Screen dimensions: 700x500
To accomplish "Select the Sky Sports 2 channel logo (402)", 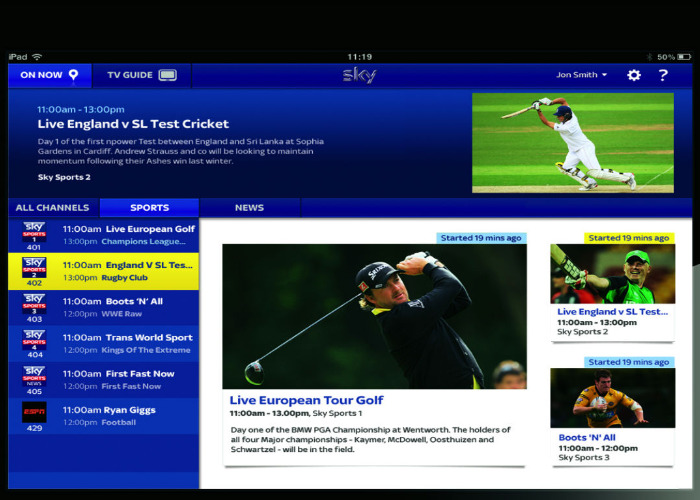I will 34,268.
